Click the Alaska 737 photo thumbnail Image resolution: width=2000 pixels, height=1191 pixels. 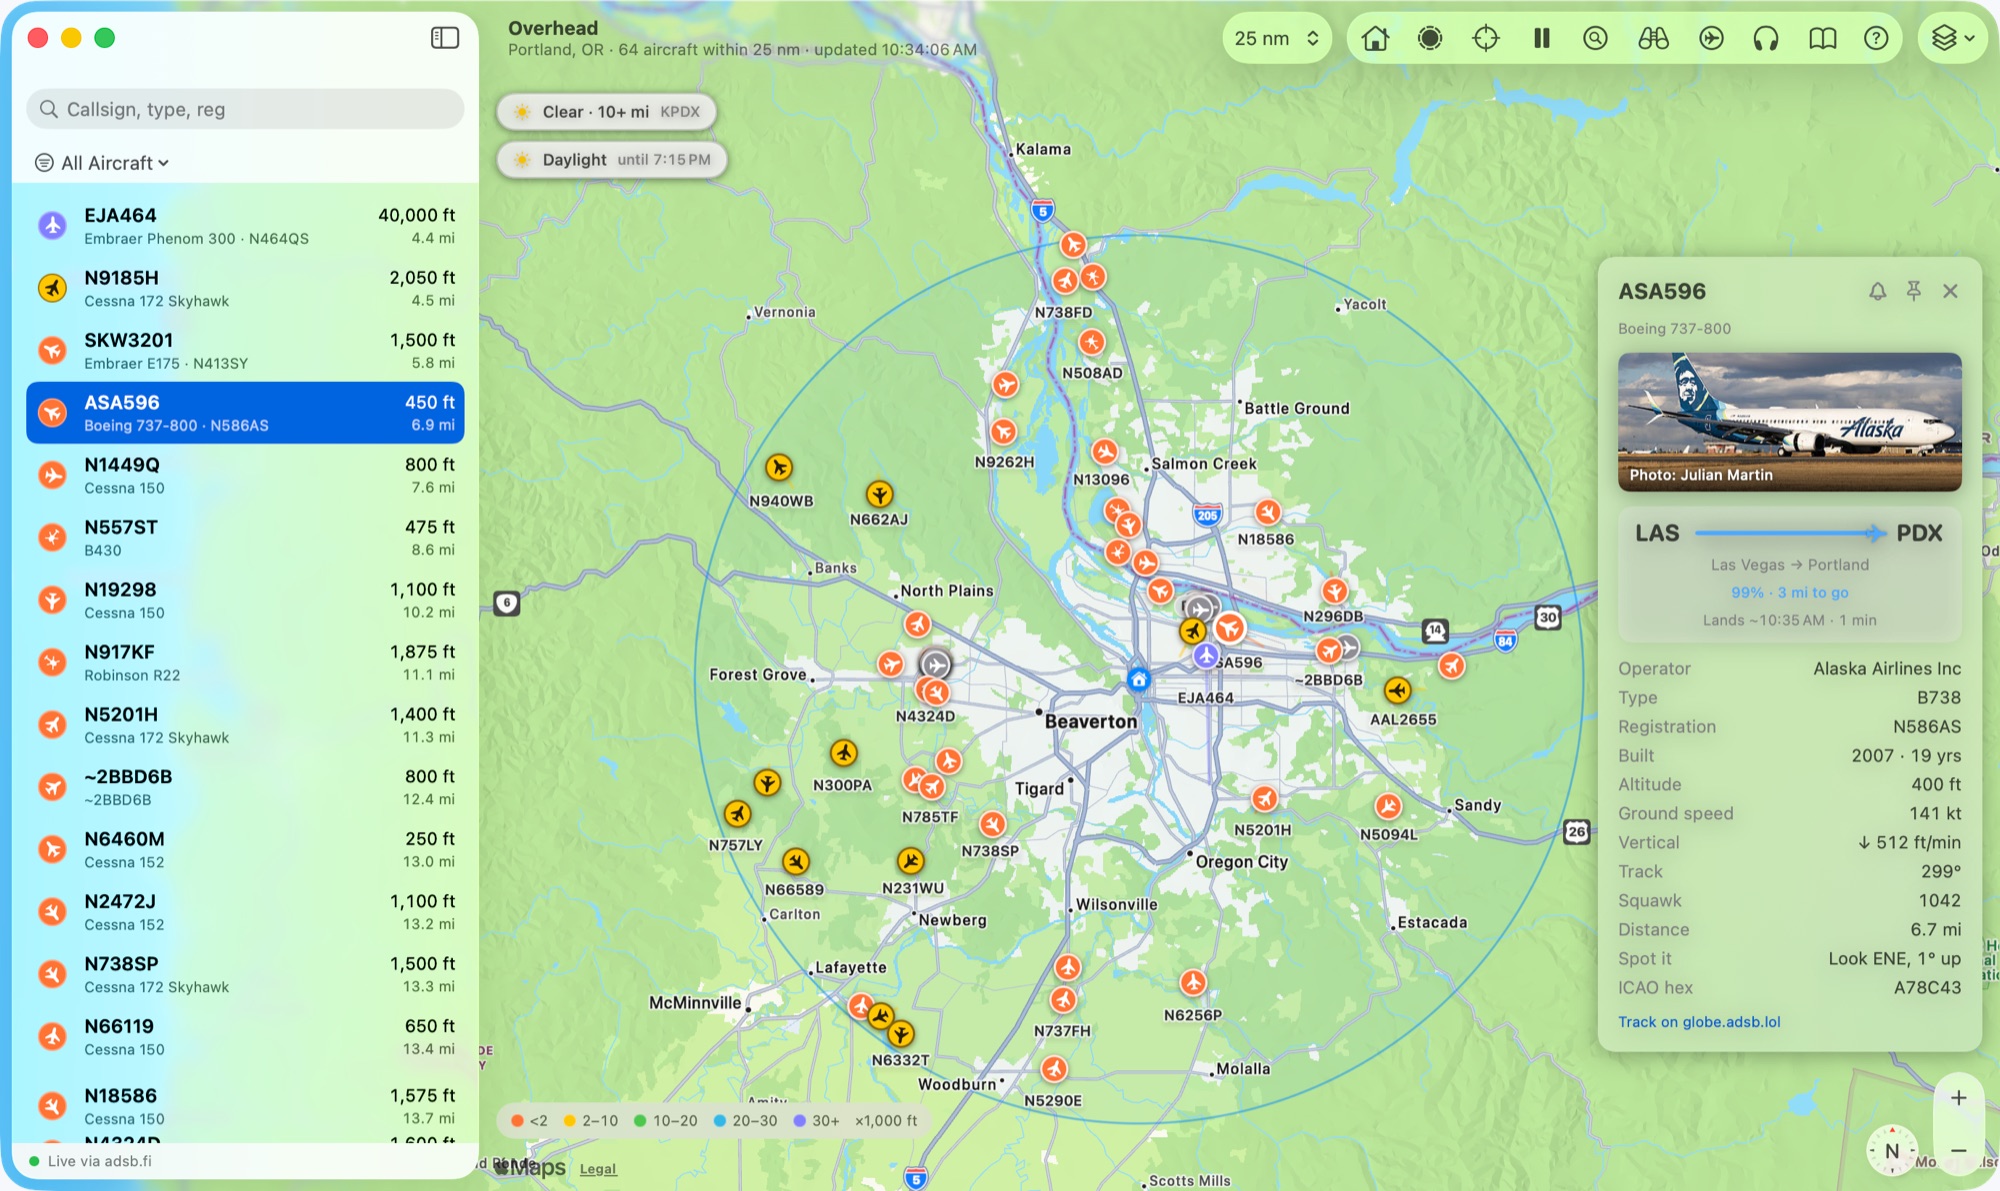(x=1789, y=421)
